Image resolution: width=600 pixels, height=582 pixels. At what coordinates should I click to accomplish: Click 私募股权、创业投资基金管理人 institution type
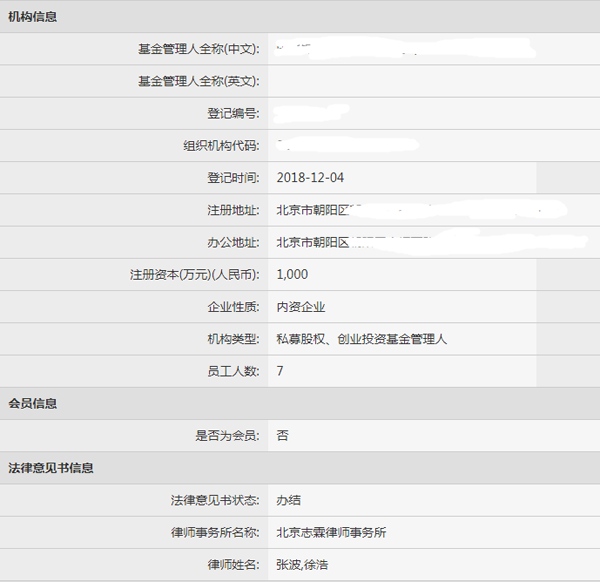[362, 339]
